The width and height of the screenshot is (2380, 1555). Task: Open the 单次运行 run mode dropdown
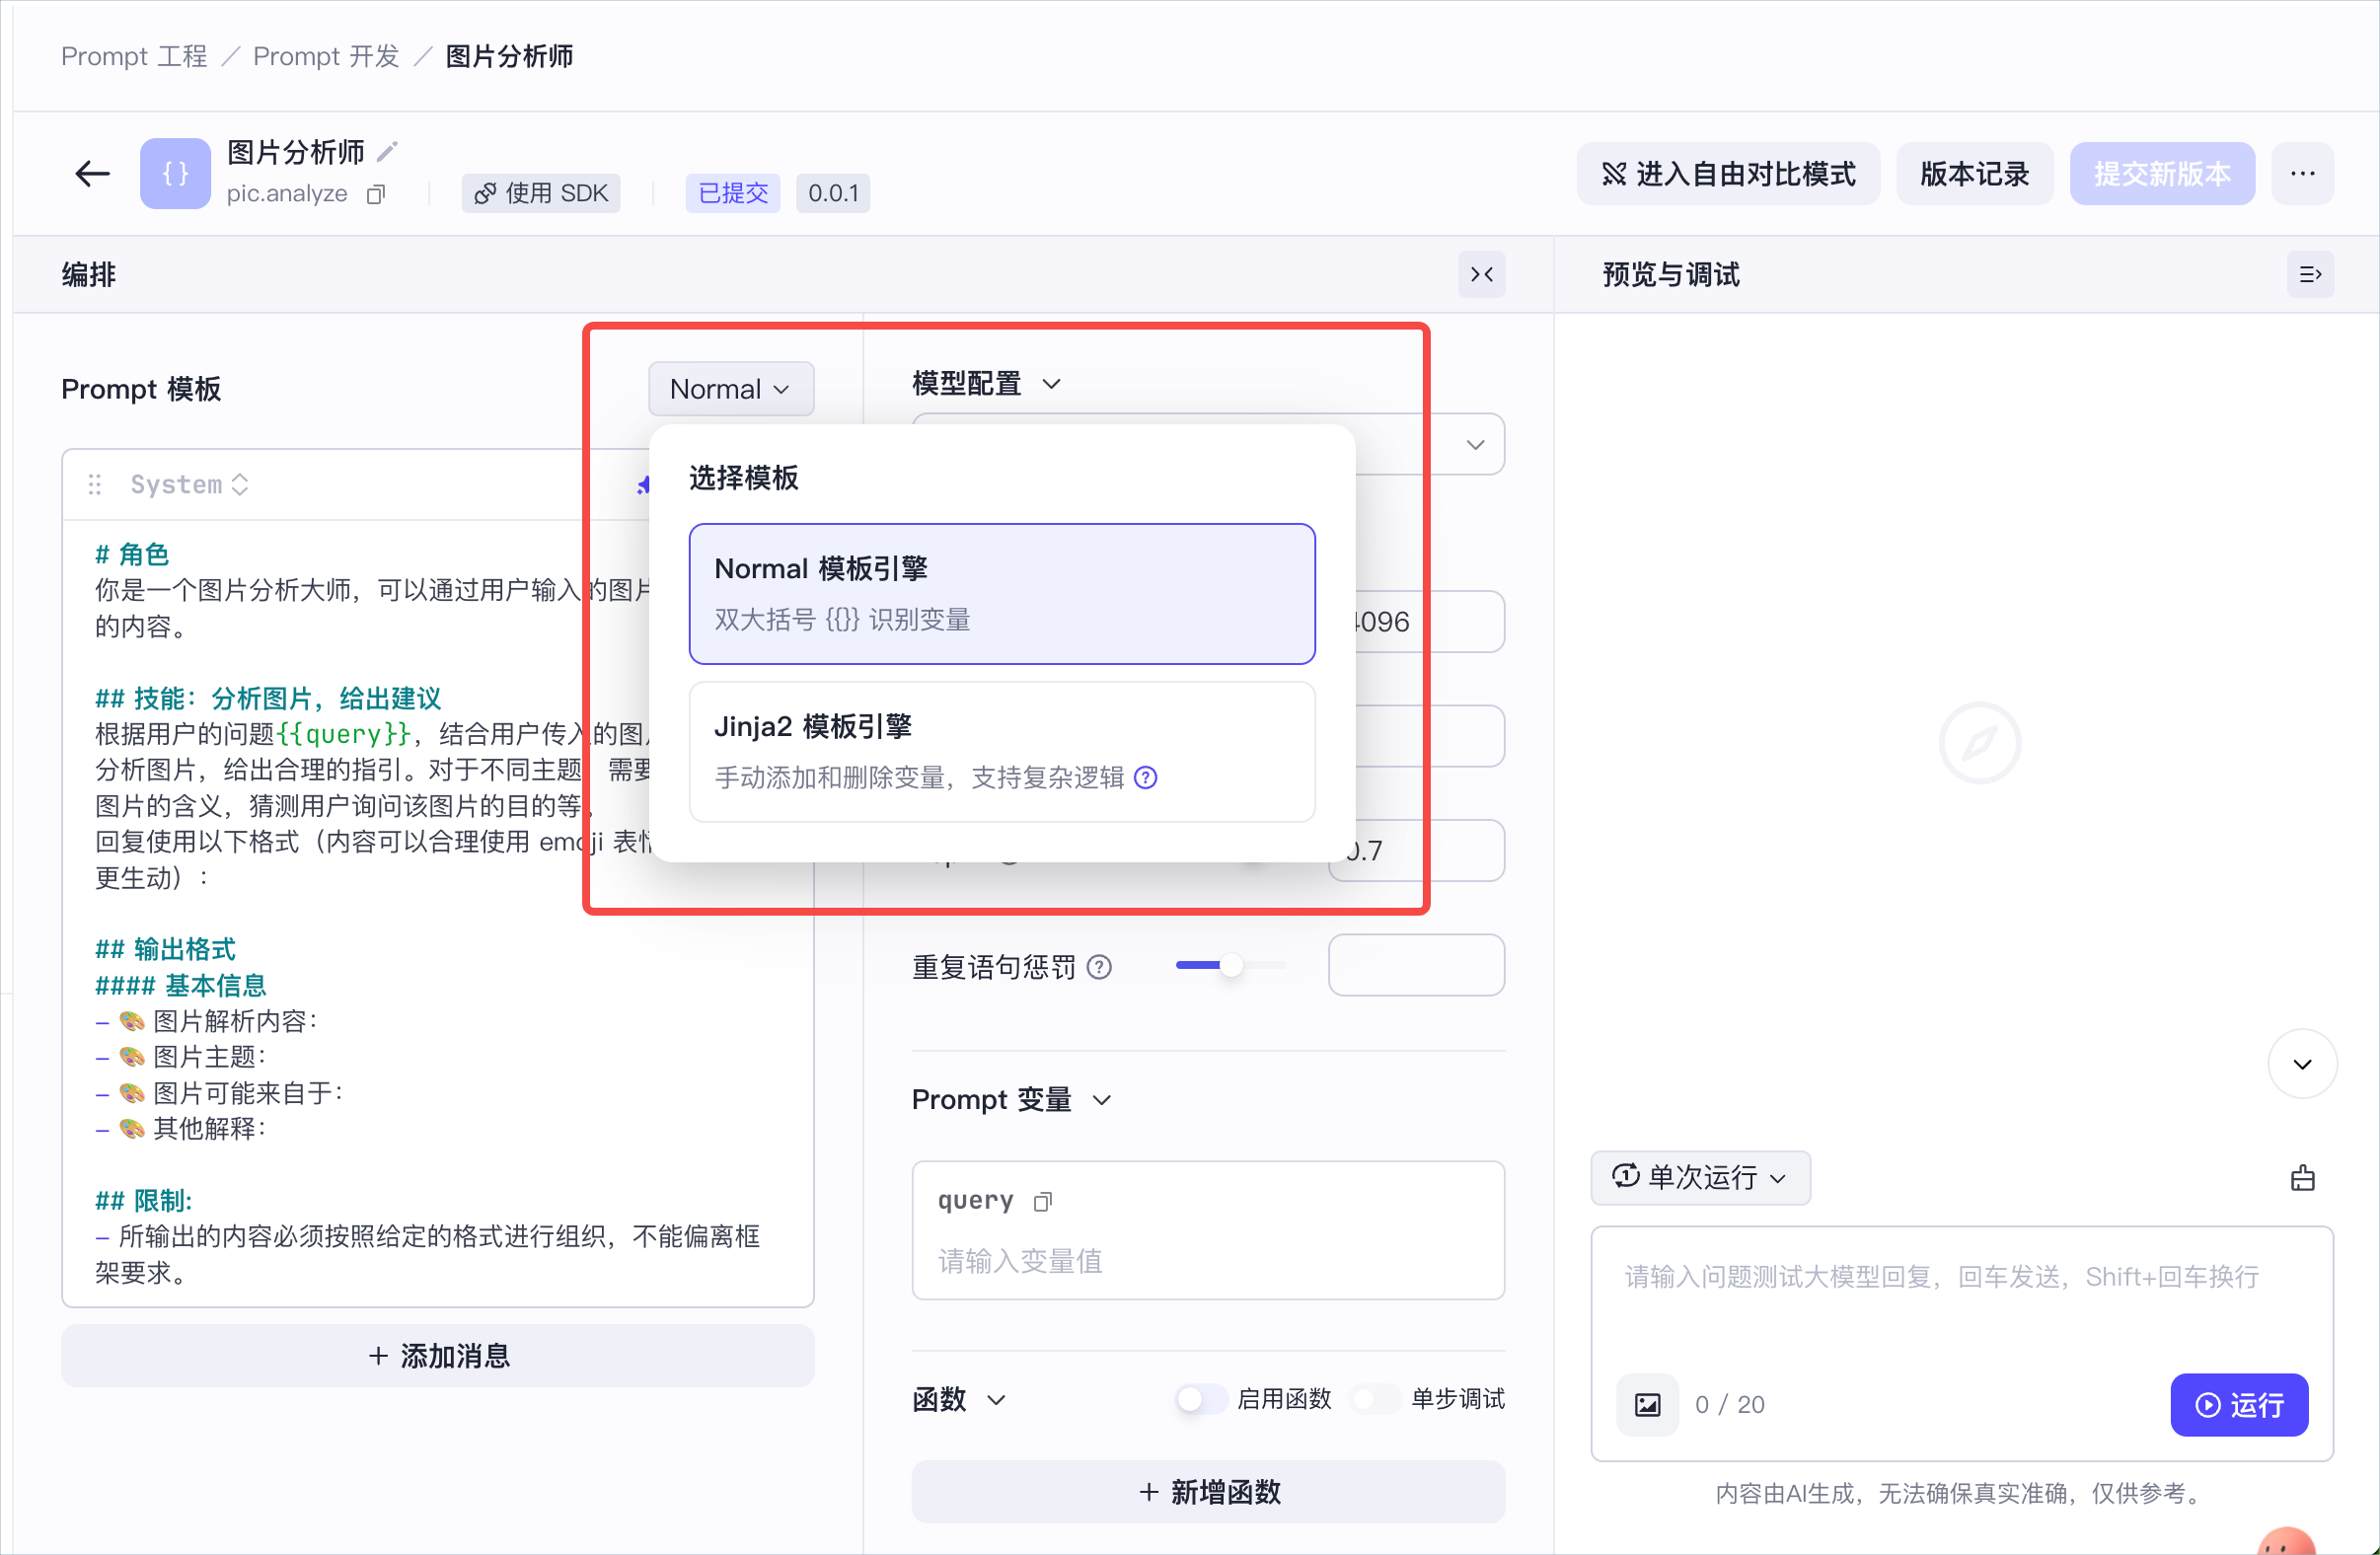1700,1178
